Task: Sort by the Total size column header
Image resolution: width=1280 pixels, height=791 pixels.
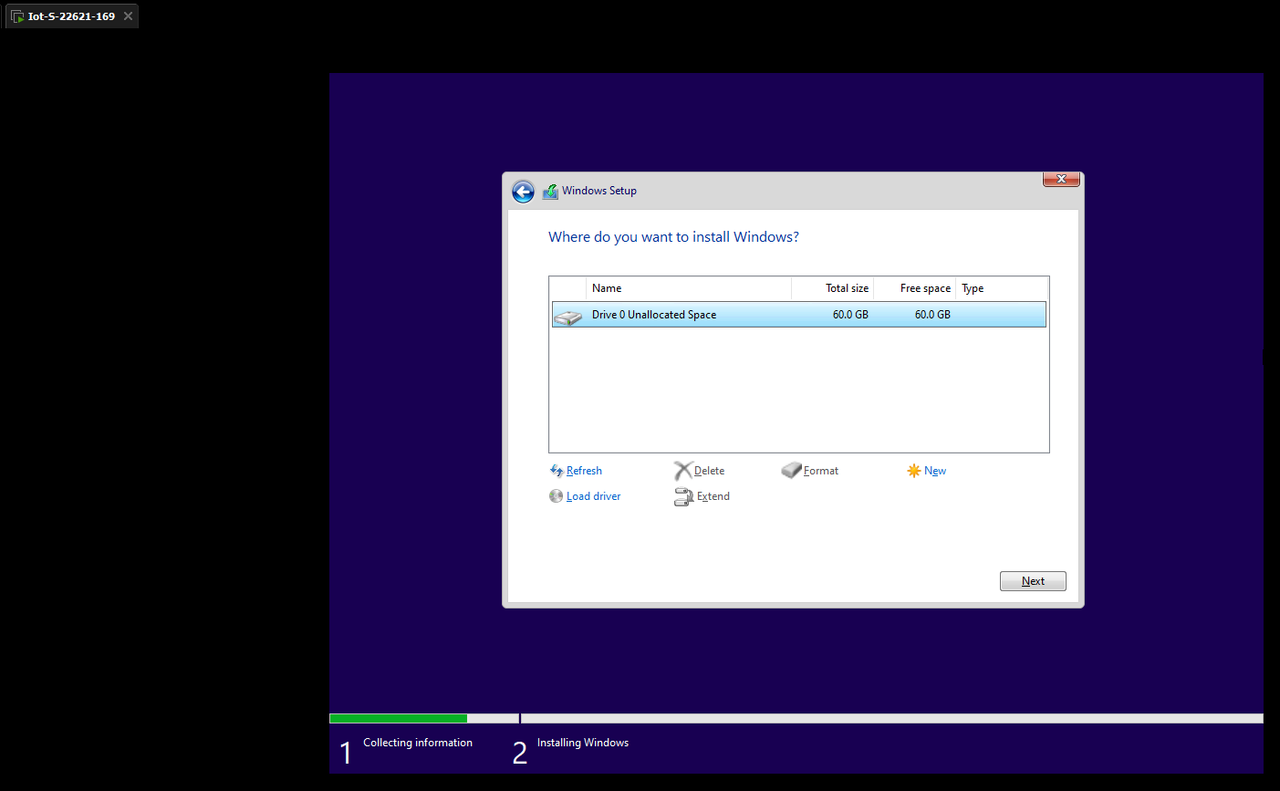Action: pos(832,288)
